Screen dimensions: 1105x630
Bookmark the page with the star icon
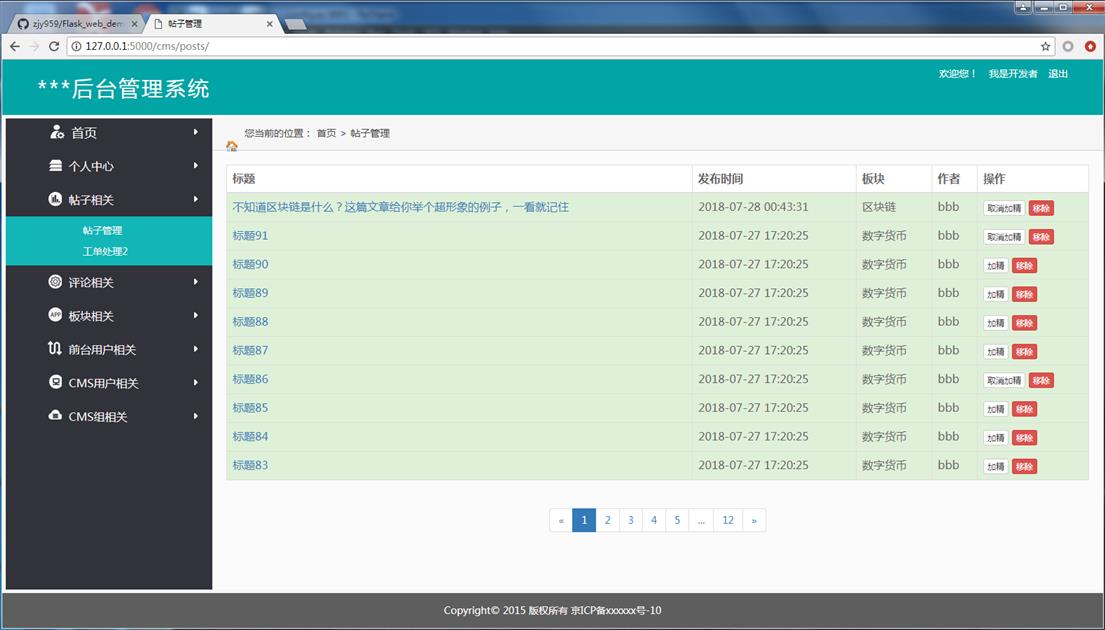(1045, 47)
